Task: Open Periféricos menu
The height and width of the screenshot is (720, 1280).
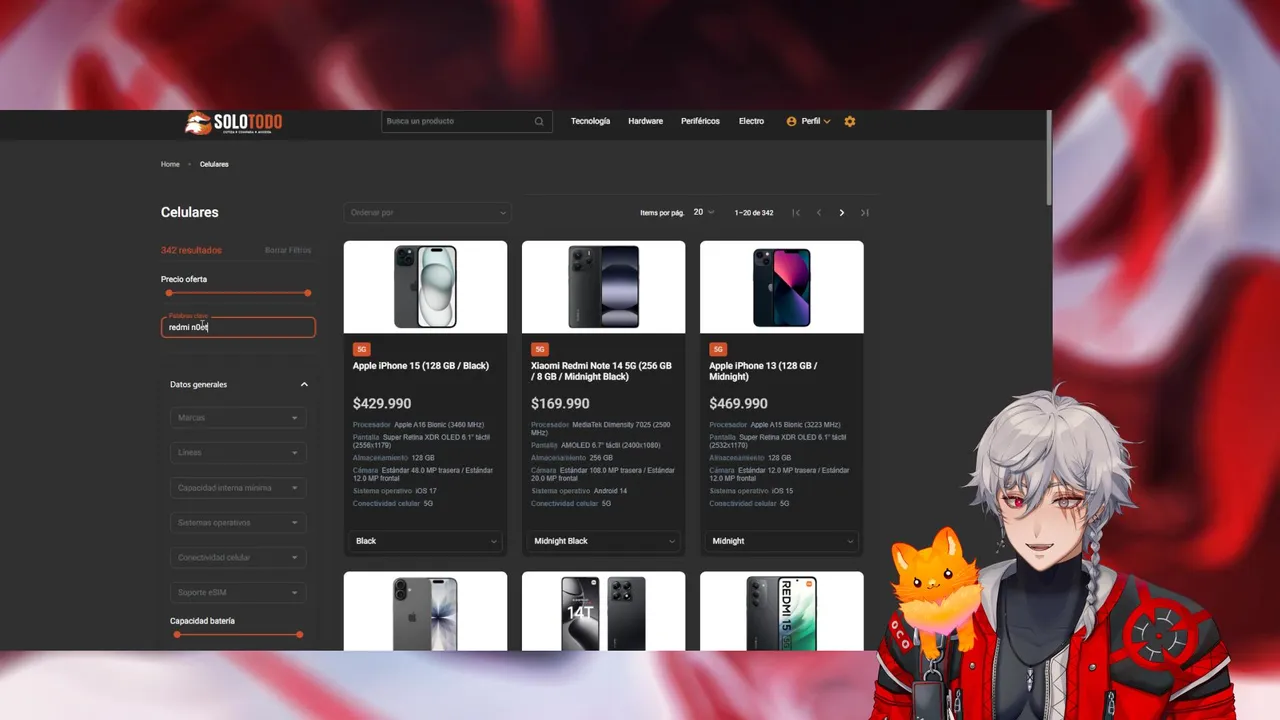Action: coord(700,121)
